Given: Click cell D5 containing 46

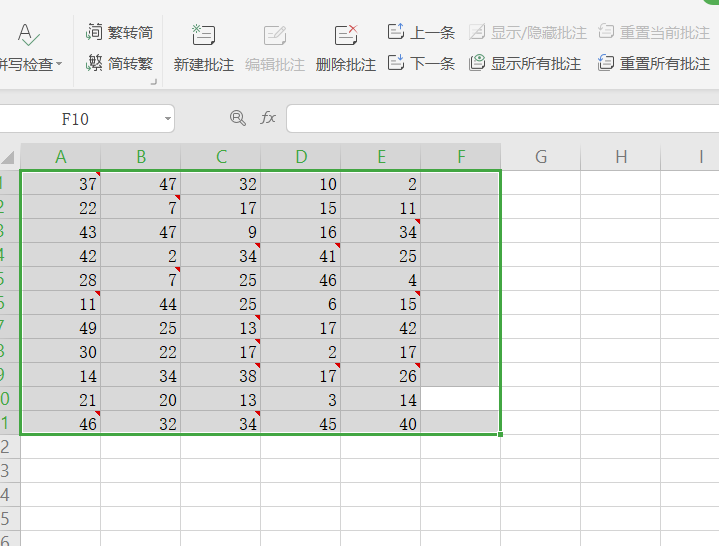Looking at the screenshot, I should 301,279.
